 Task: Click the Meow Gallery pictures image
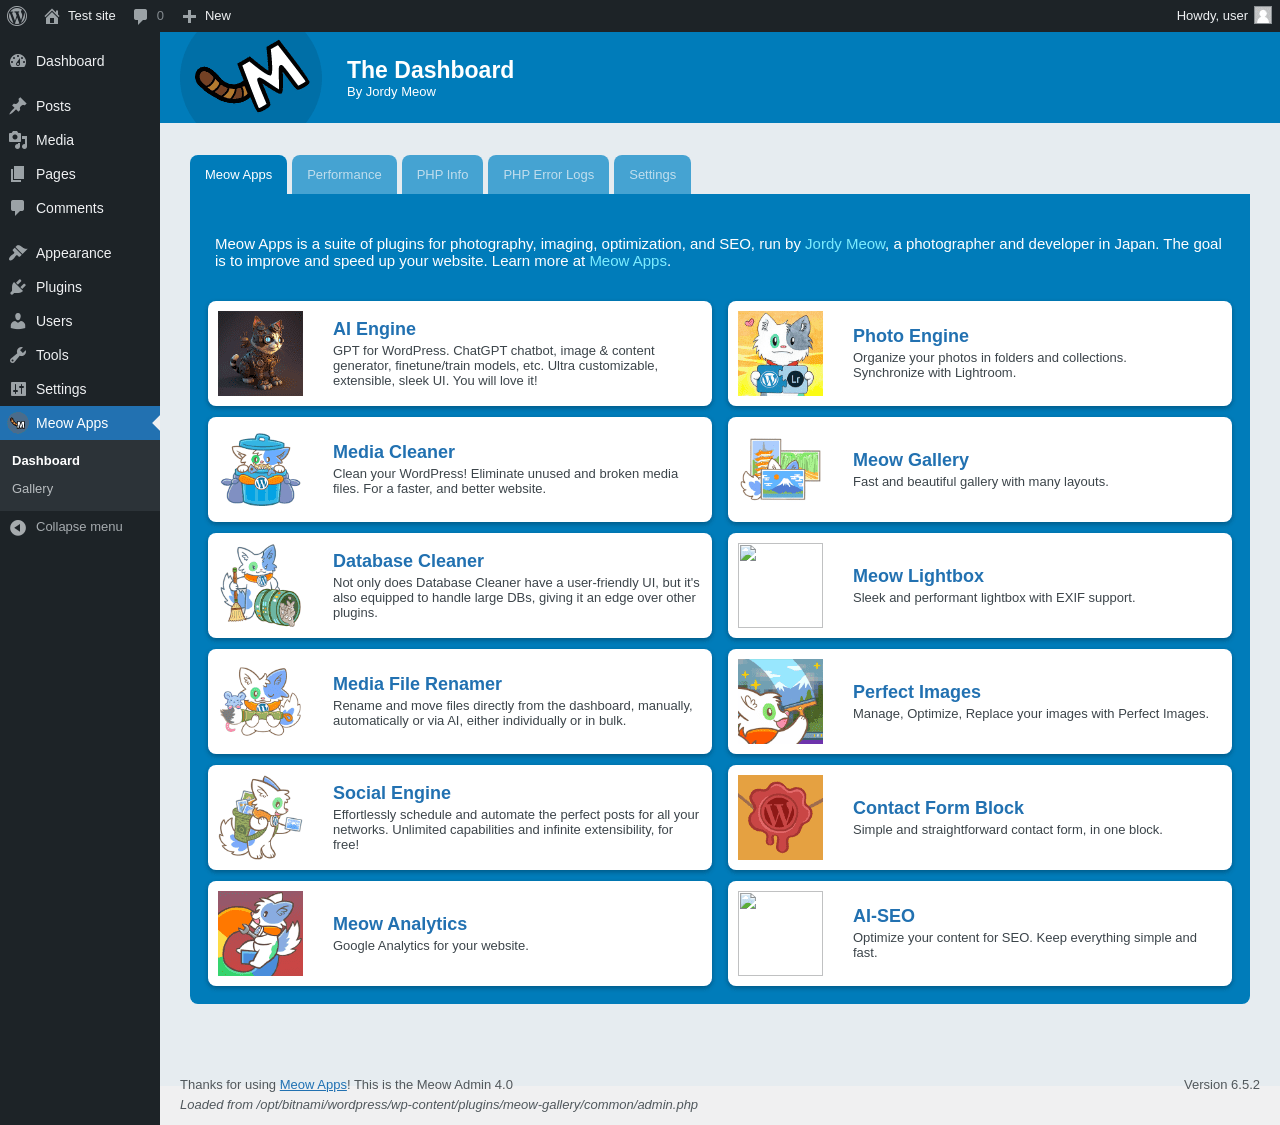780,469
